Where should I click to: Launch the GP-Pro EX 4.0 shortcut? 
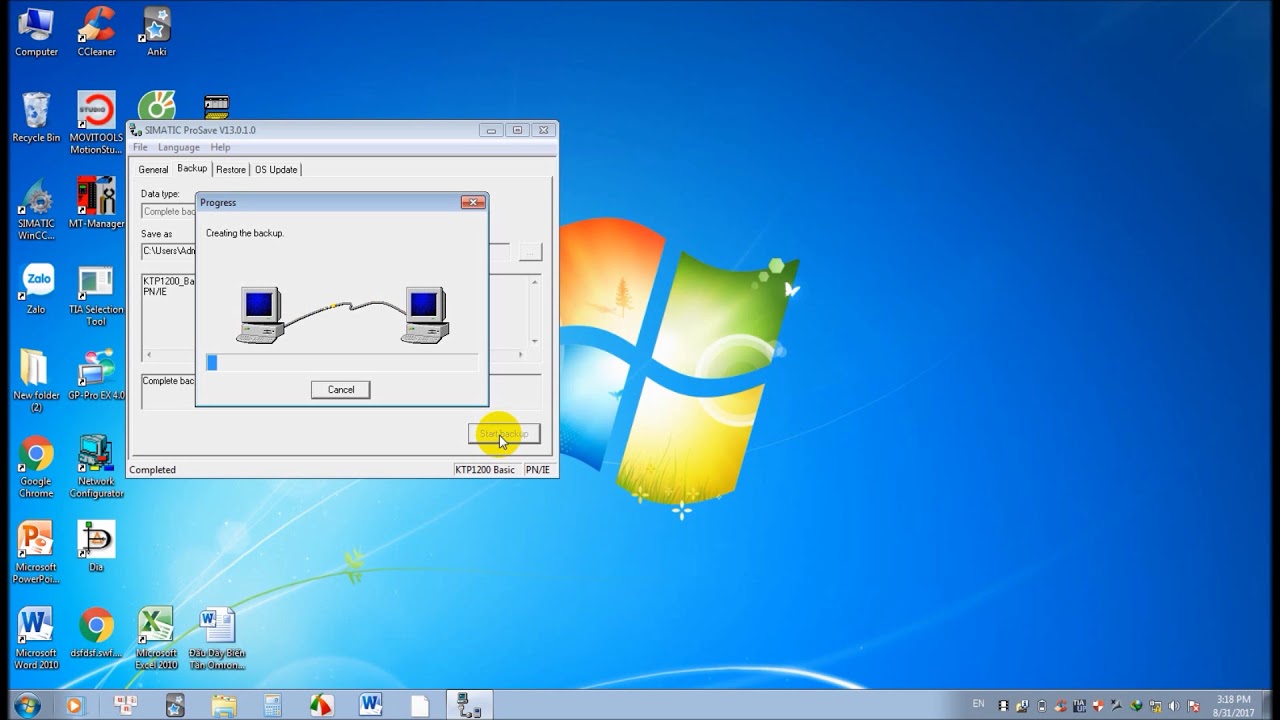pyautogui.click(x=97, y=375)
